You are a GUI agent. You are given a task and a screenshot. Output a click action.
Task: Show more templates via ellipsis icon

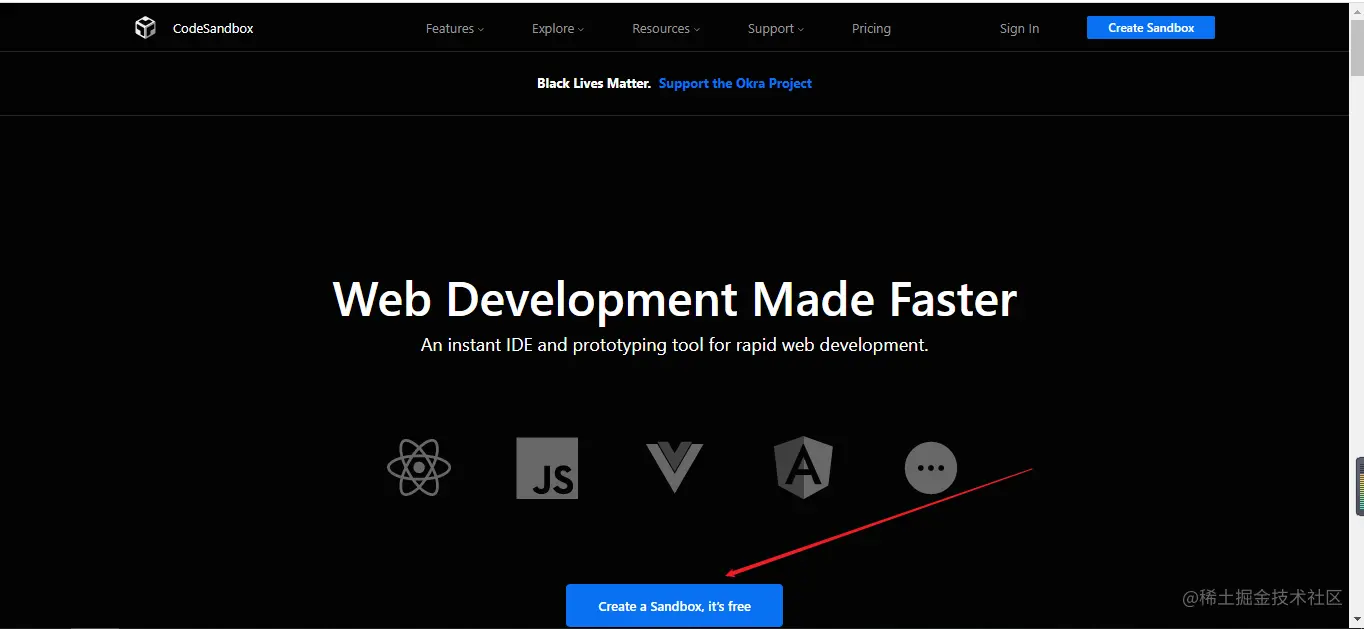click(x=931, y=467)
